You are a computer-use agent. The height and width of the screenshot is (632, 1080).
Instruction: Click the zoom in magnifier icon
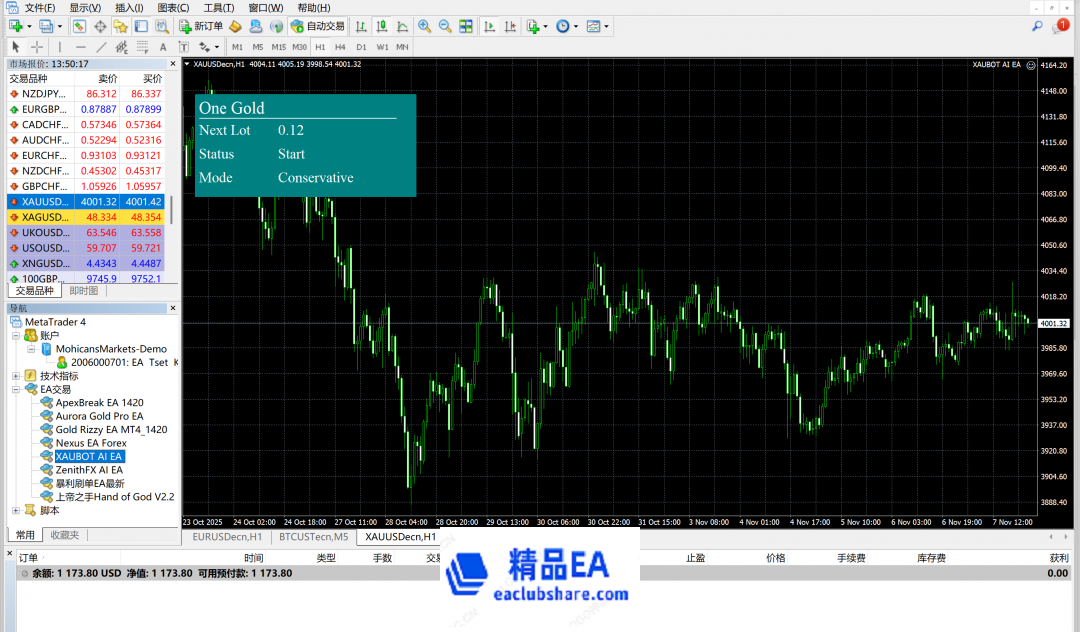(x=424, y=26)
